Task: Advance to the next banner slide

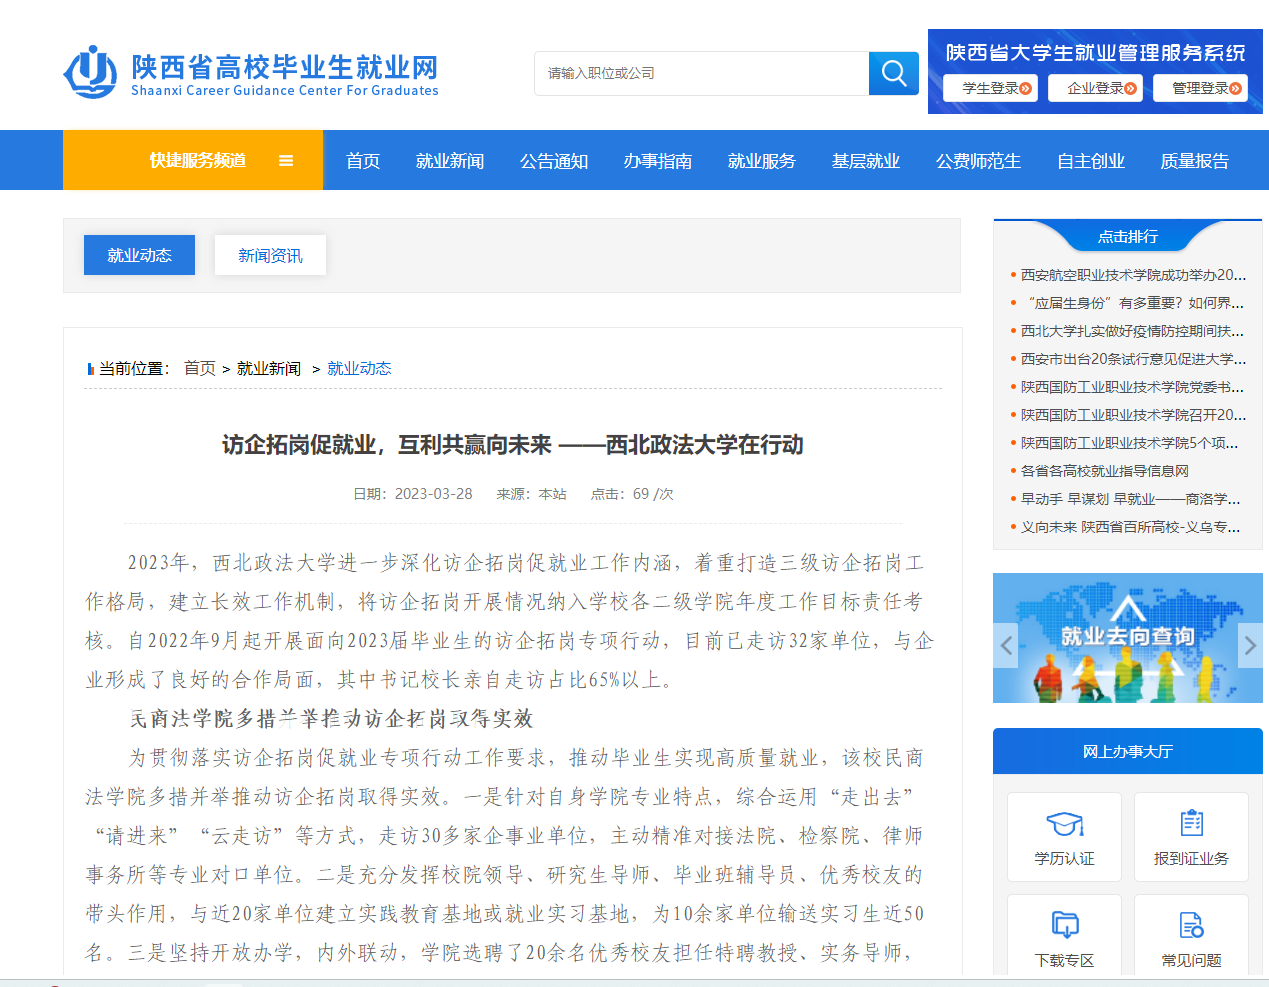Action: click(x=1249, y=645)
